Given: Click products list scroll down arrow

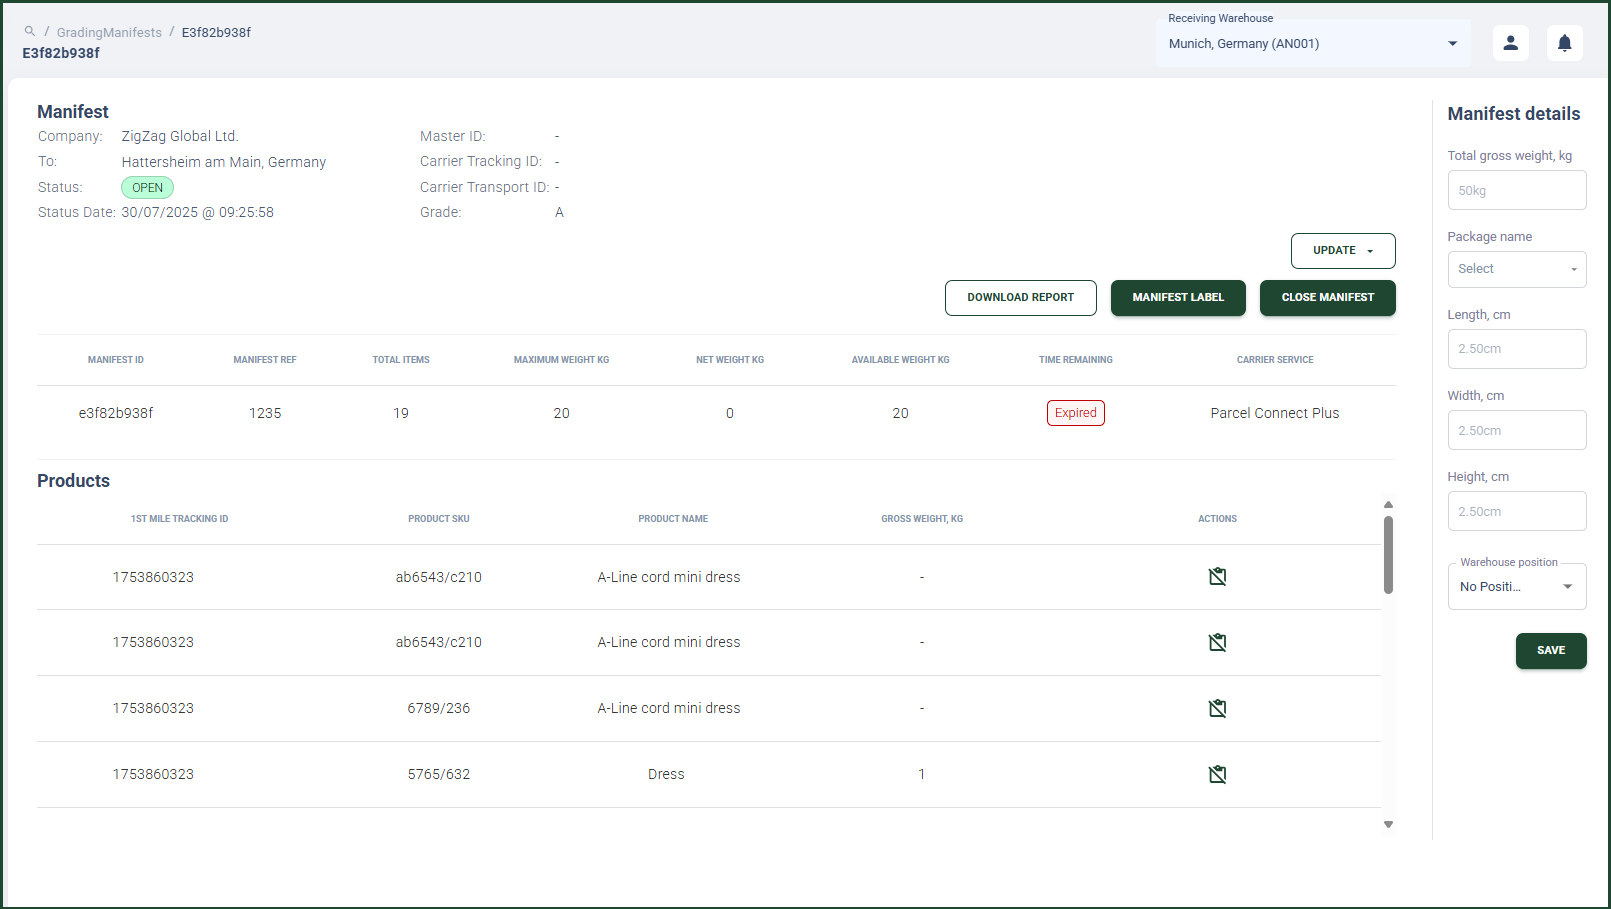Looking at the screenshot, I should (1388, 825).
